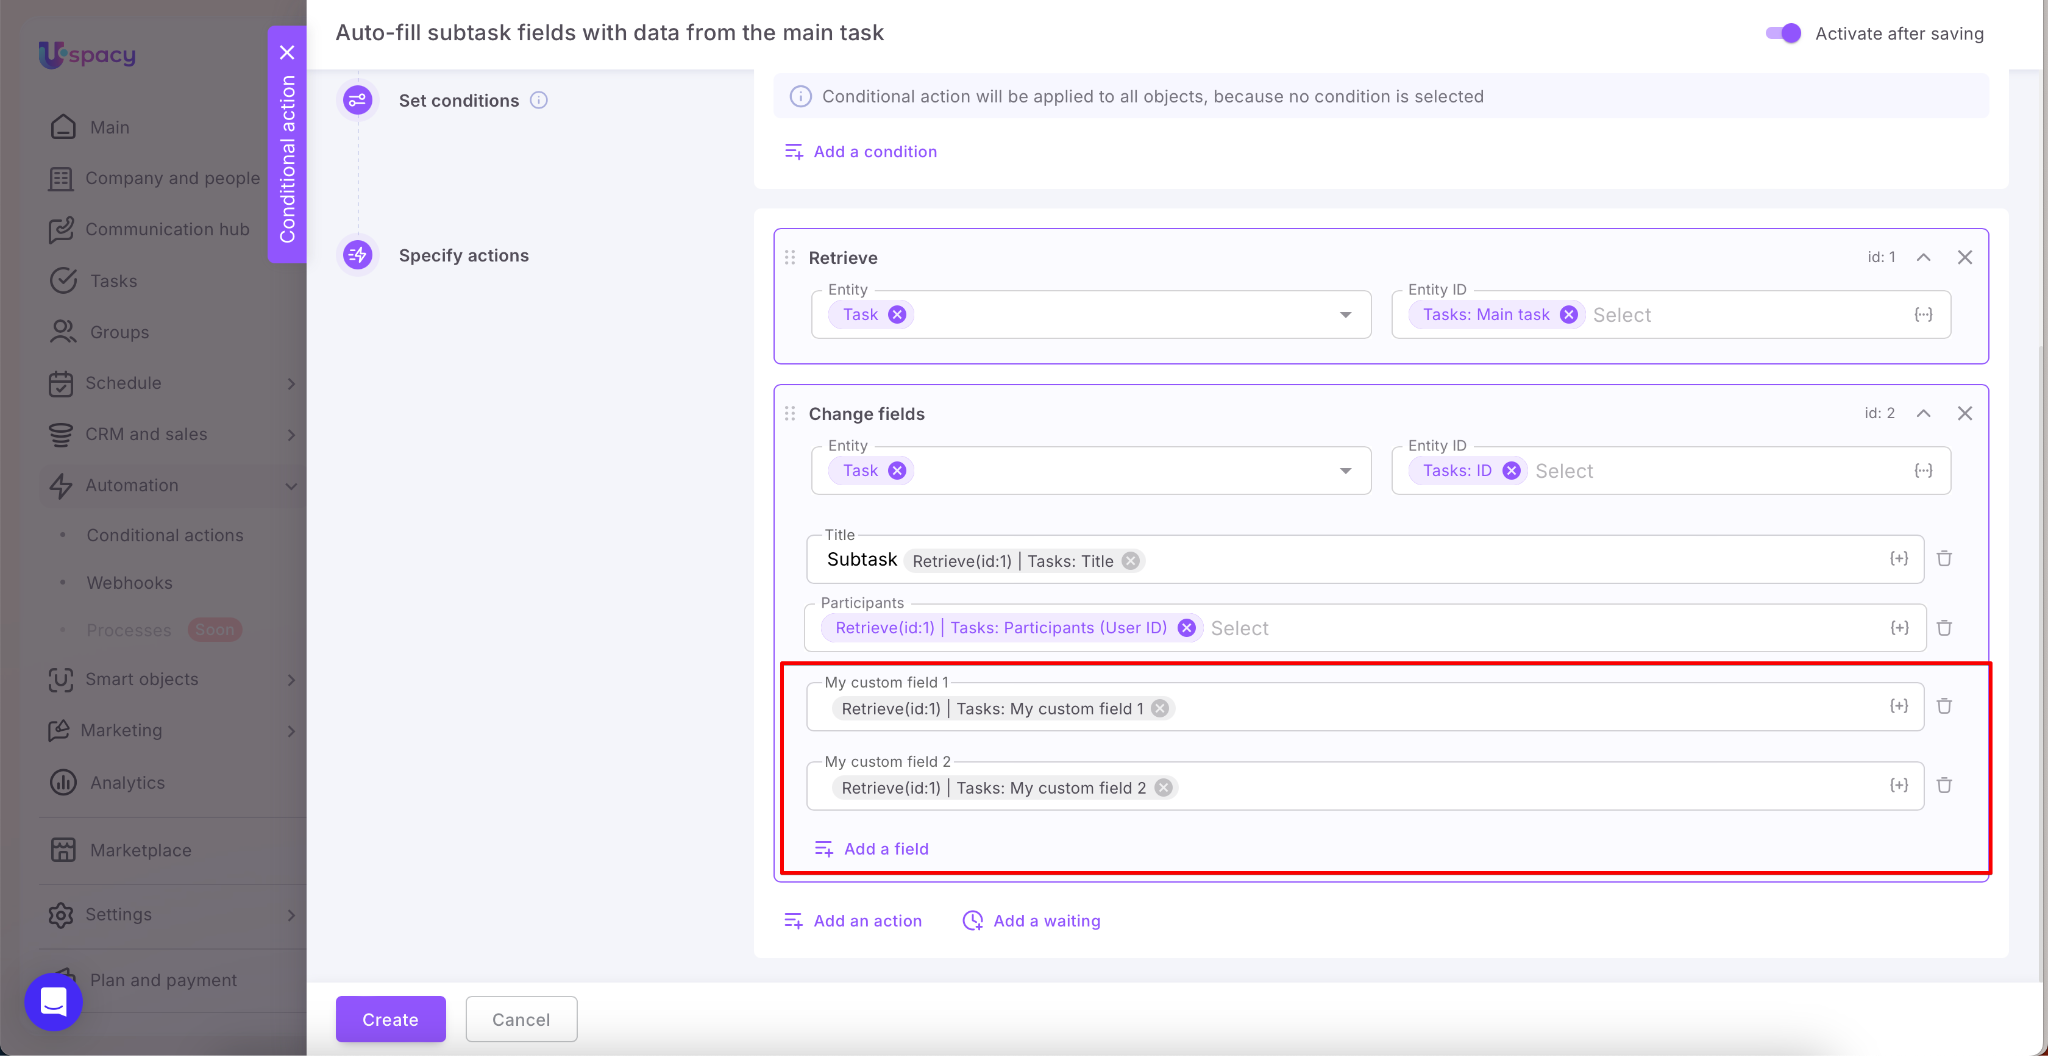This screenshot has height=1056, width=2048.
Task: Delete the Title field with trash icon
Action: tap(1944, 559)
